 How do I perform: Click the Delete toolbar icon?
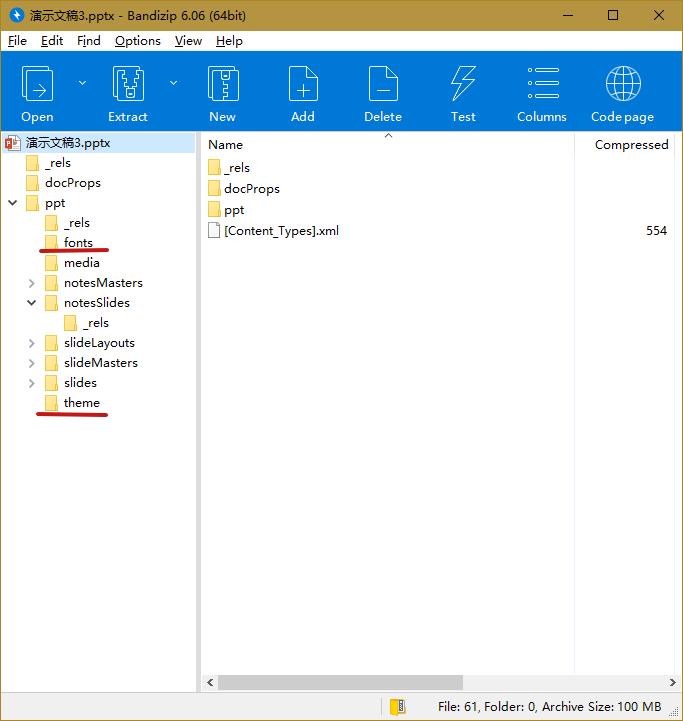[x=383, y=85]
